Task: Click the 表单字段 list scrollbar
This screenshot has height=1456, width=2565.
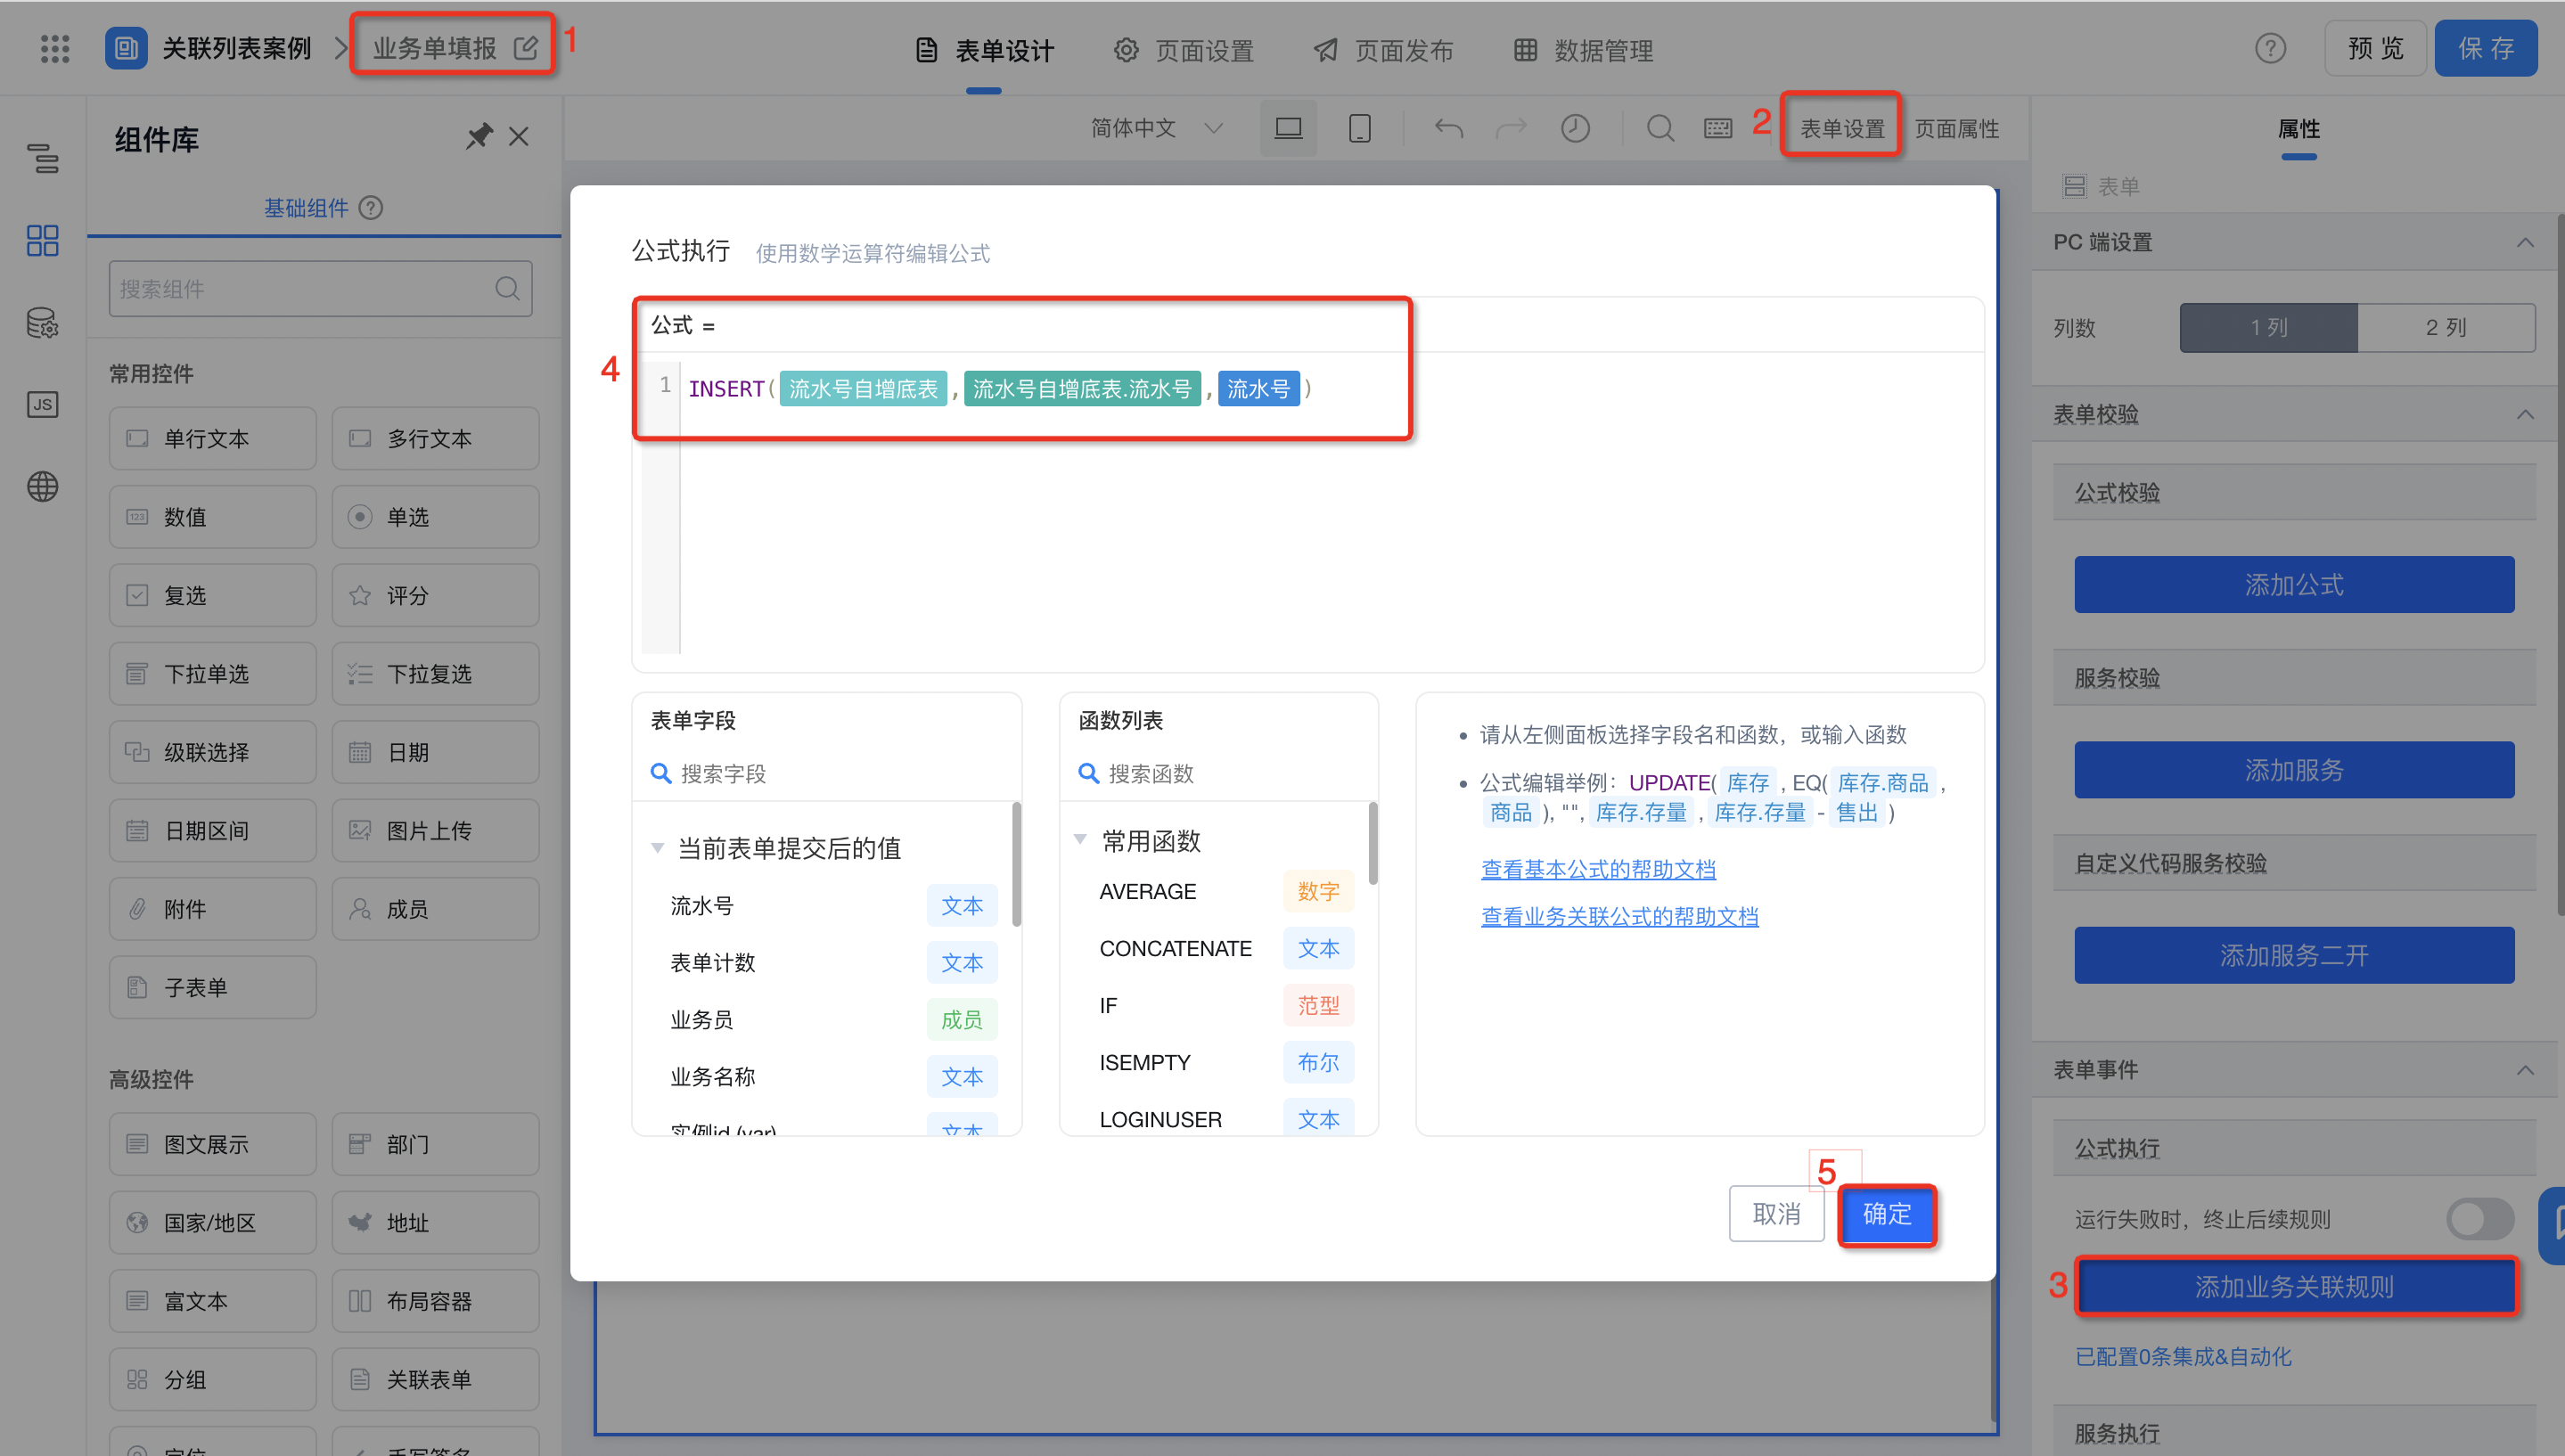Action: click(x=1016, y=865)
